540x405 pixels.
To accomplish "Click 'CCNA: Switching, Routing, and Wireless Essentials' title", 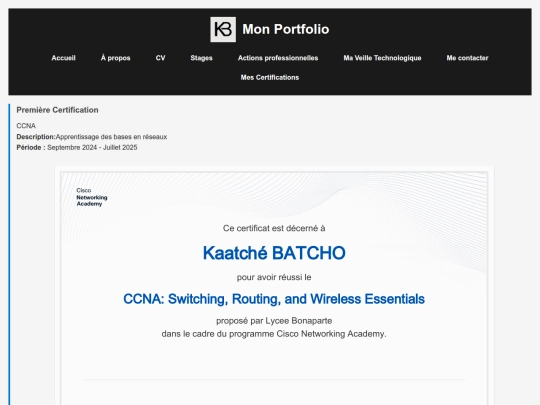I will point(274,299).
